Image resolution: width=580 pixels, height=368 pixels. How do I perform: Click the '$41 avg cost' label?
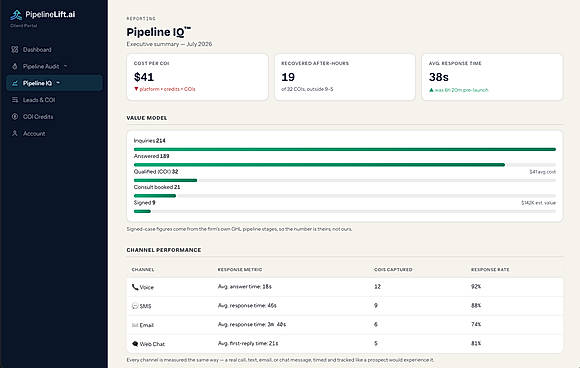tap(542, 172)
